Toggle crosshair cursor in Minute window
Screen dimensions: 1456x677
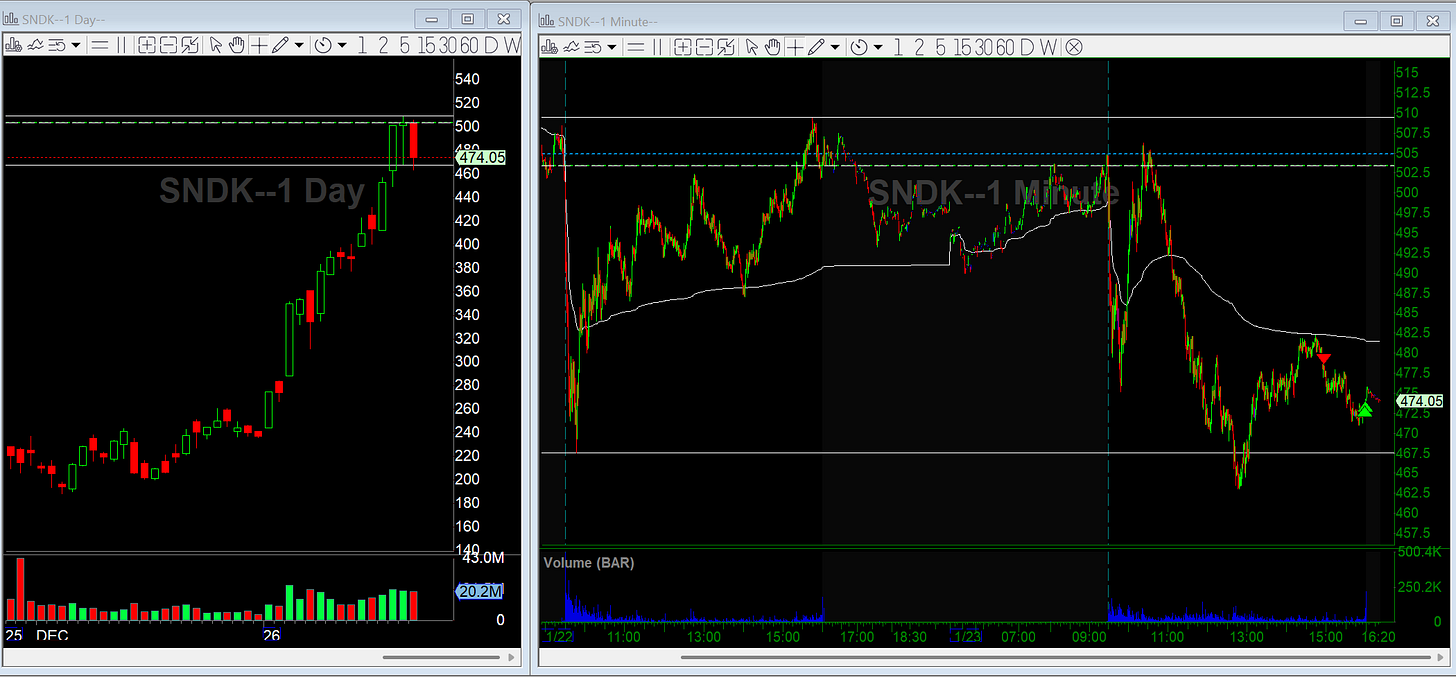point(795,45)
